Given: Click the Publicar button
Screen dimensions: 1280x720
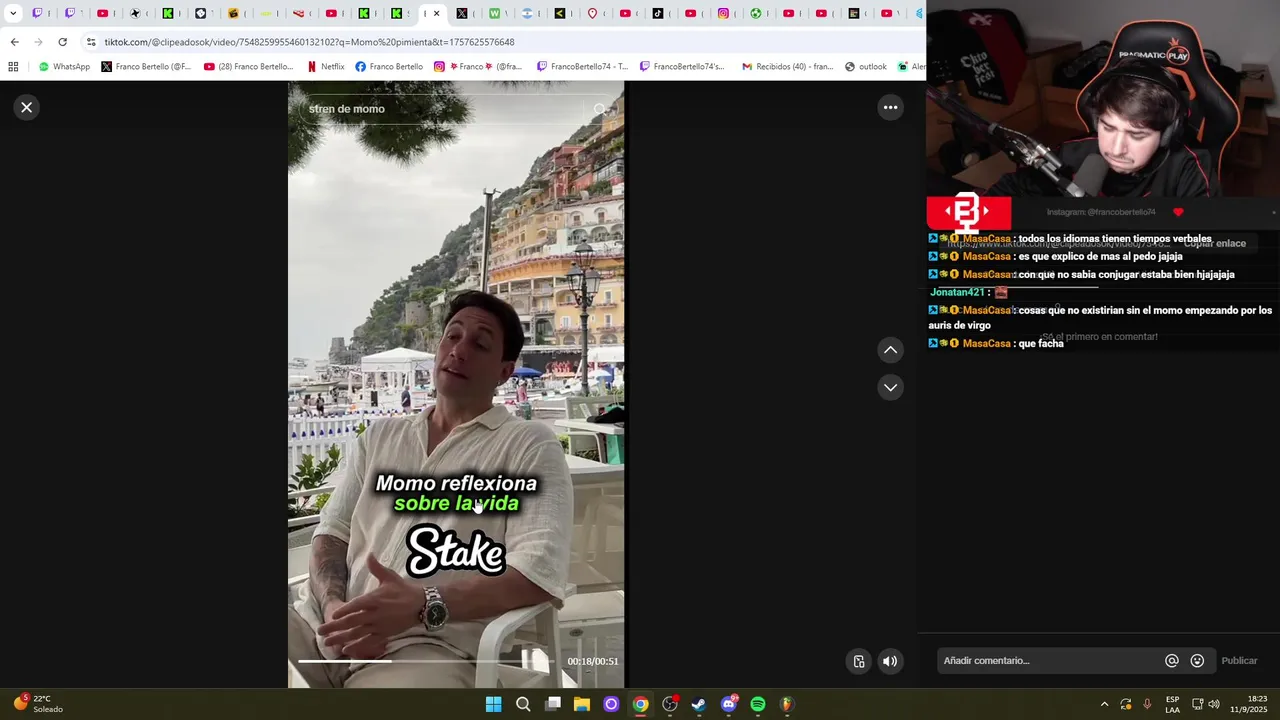Looking at the screenshot, I should click(x=1239, y=661).
